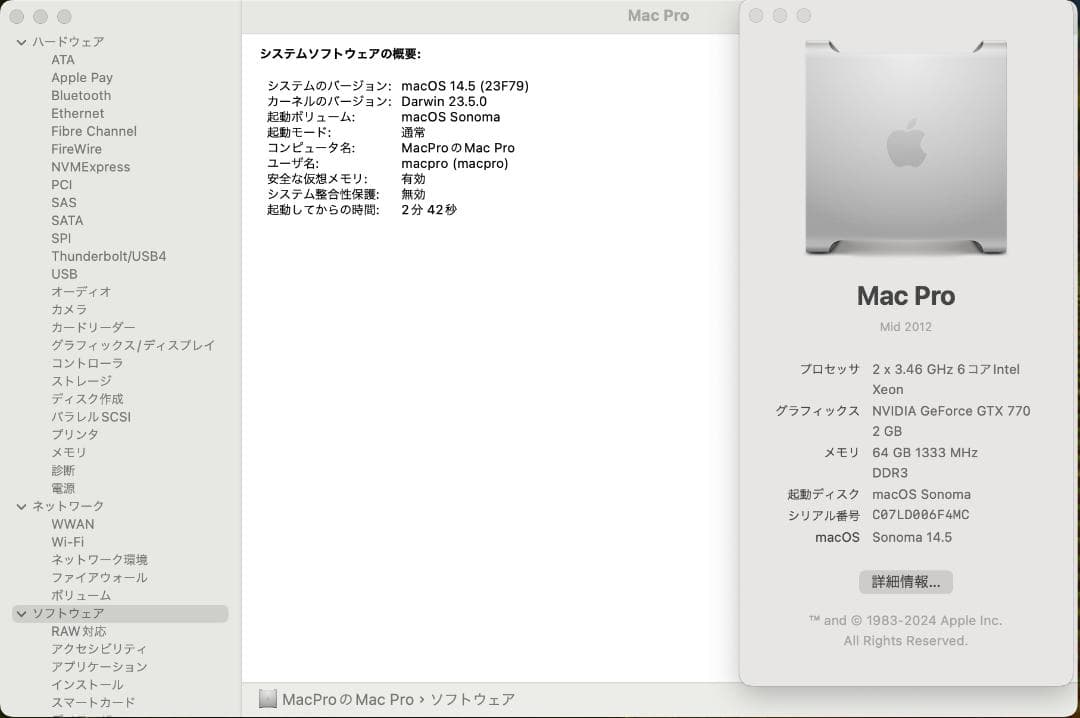Open RAW対応 under software
Screen dimensions: 1080x718
(x=79, y=632)
